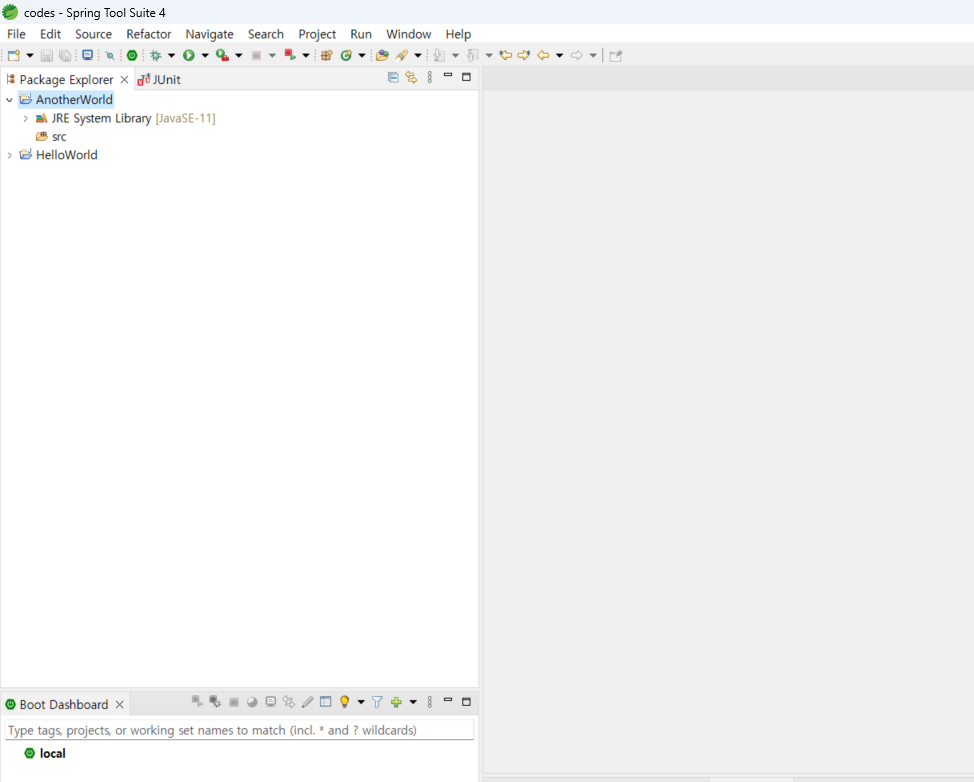Click the Relaunch red-square-with-play icon
Image resolution: width=974 pixels, height=782 pixels.
pyautogui.click(x=289, y=55)
